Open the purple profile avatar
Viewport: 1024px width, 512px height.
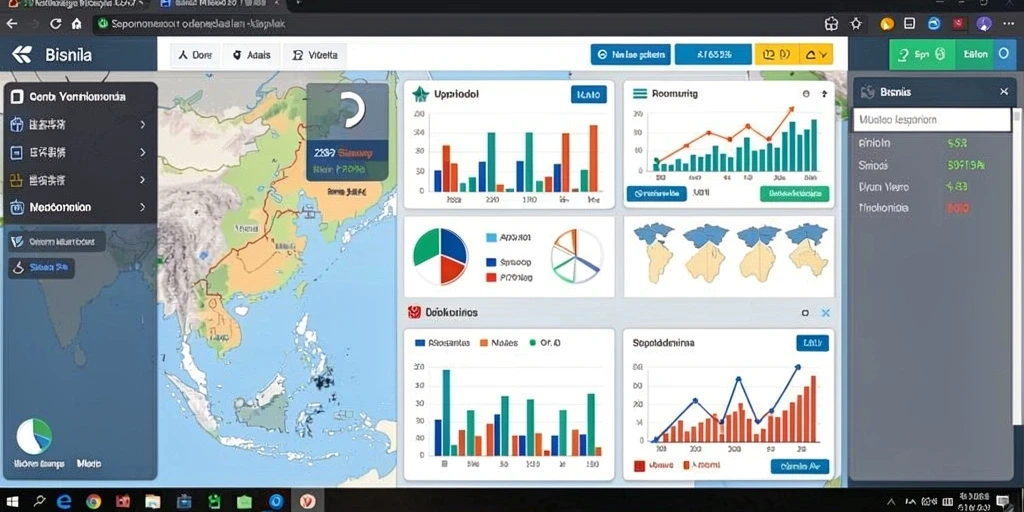click(x=984, y=24)
